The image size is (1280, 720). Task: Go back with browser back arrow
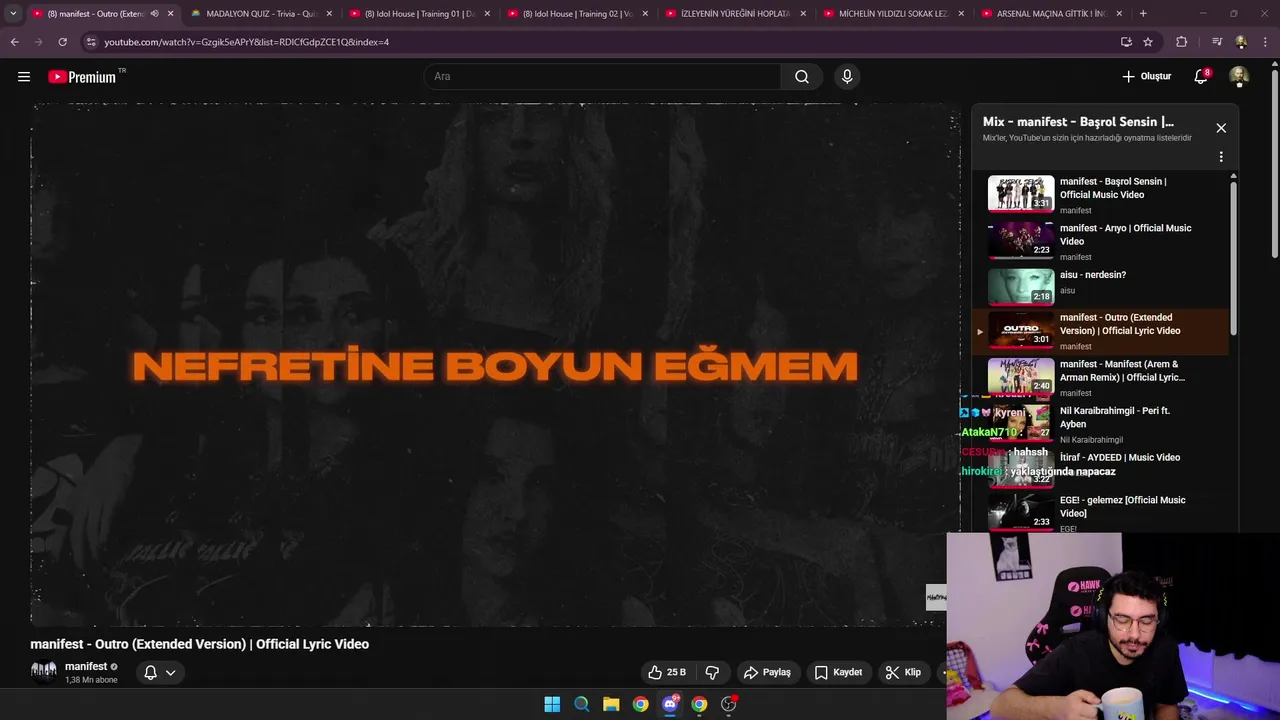tap(14, 42)
